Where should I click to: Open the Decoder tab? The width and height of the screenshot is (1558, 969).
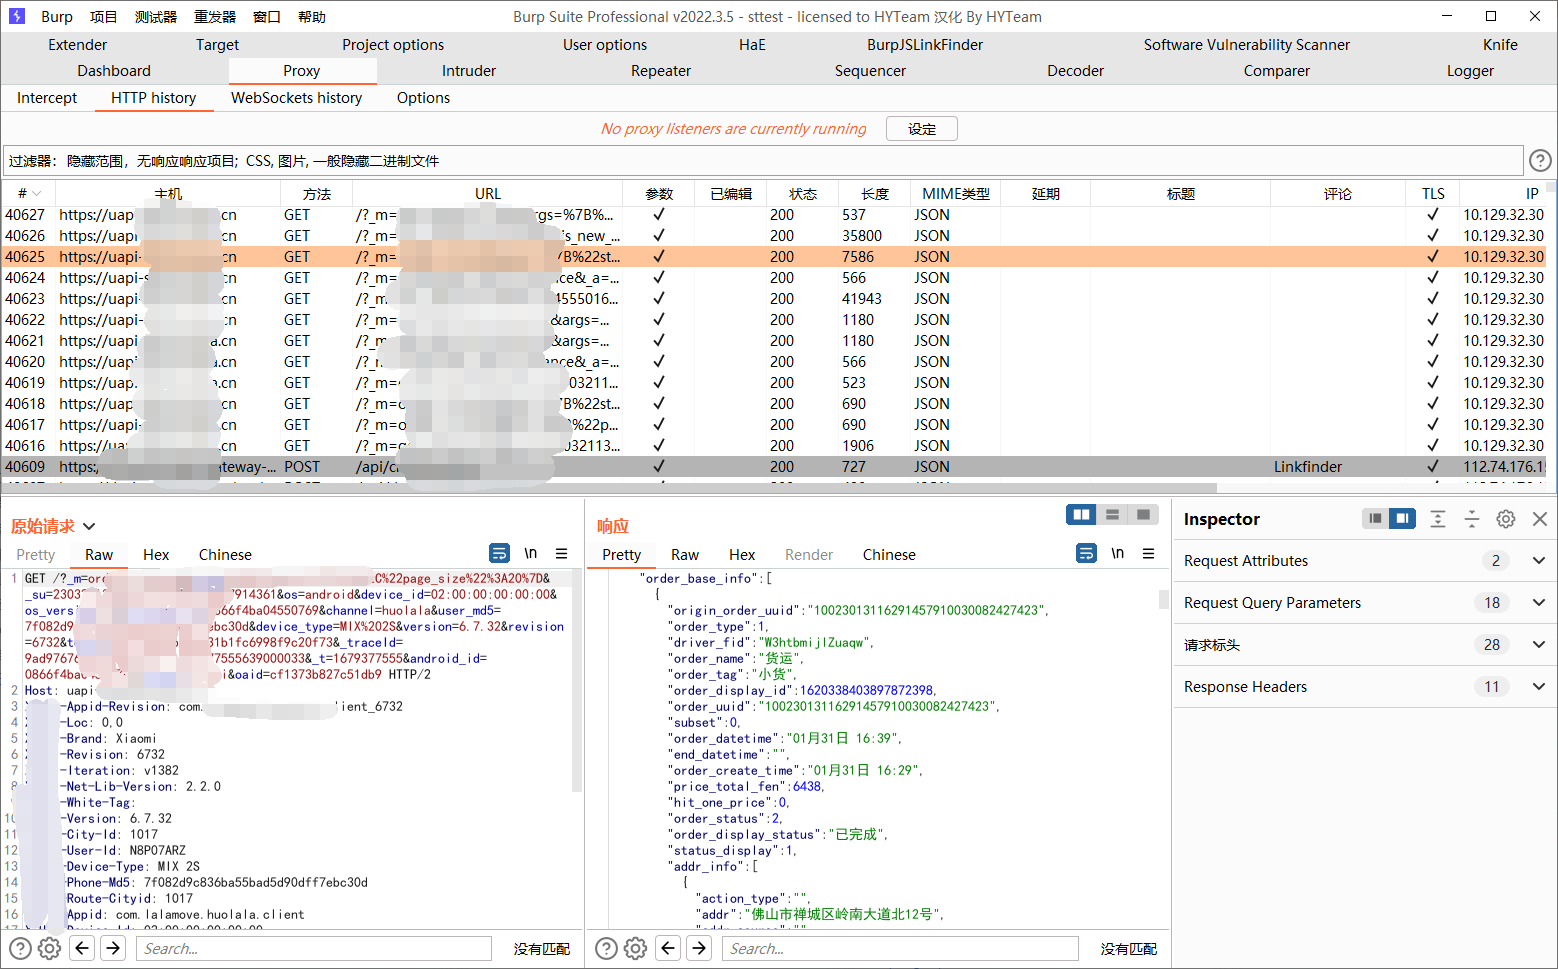coord(1076,71)
